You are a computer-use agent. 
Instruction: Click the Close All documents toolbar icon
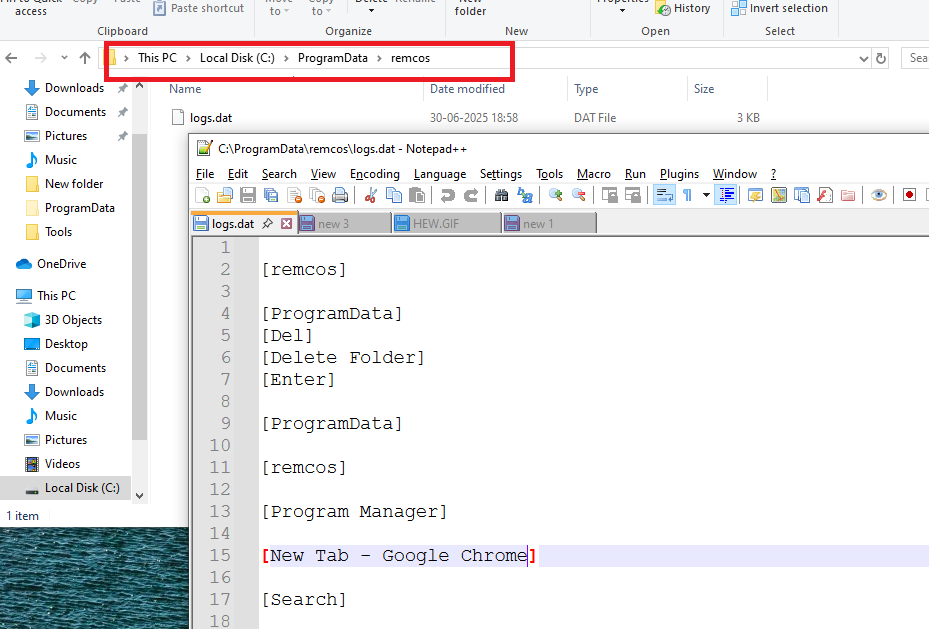tap(317, 195)
